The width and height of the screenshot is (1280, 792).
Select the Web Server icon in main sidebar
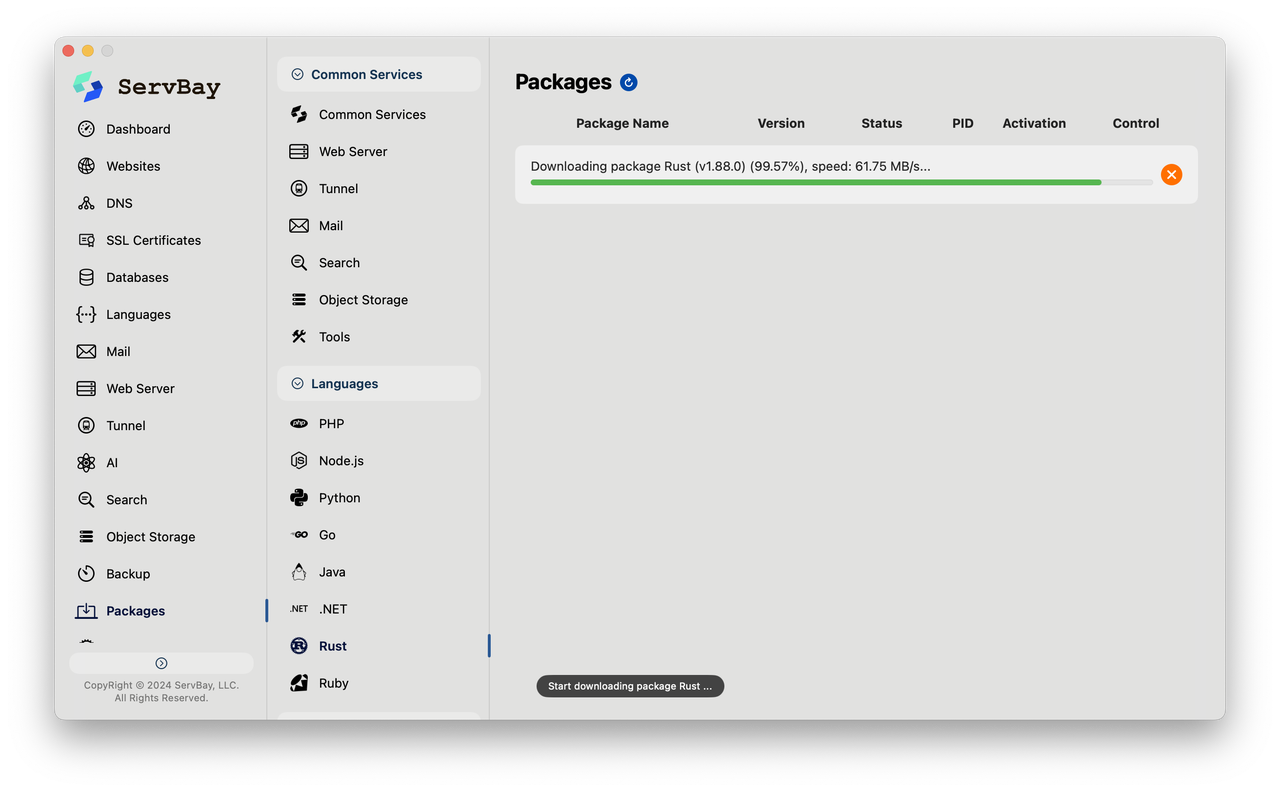pyautogui.click(x=86, y=388)
